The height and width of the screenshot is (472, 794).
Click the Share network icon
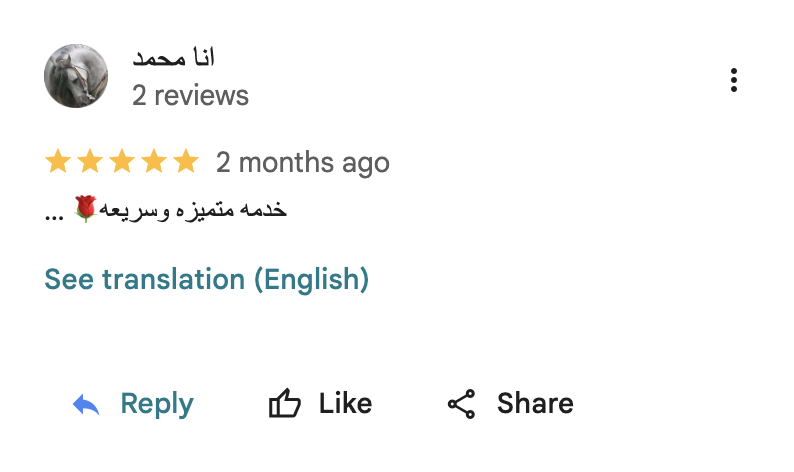tap(461, 404)
